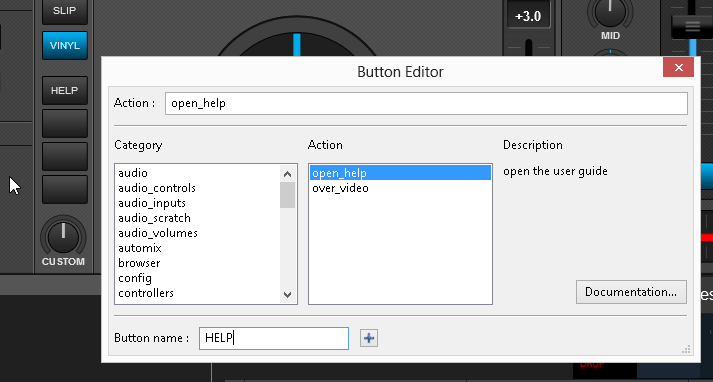Click the empty custom button below HELP
713x382 pixels.
pos(65,123)
